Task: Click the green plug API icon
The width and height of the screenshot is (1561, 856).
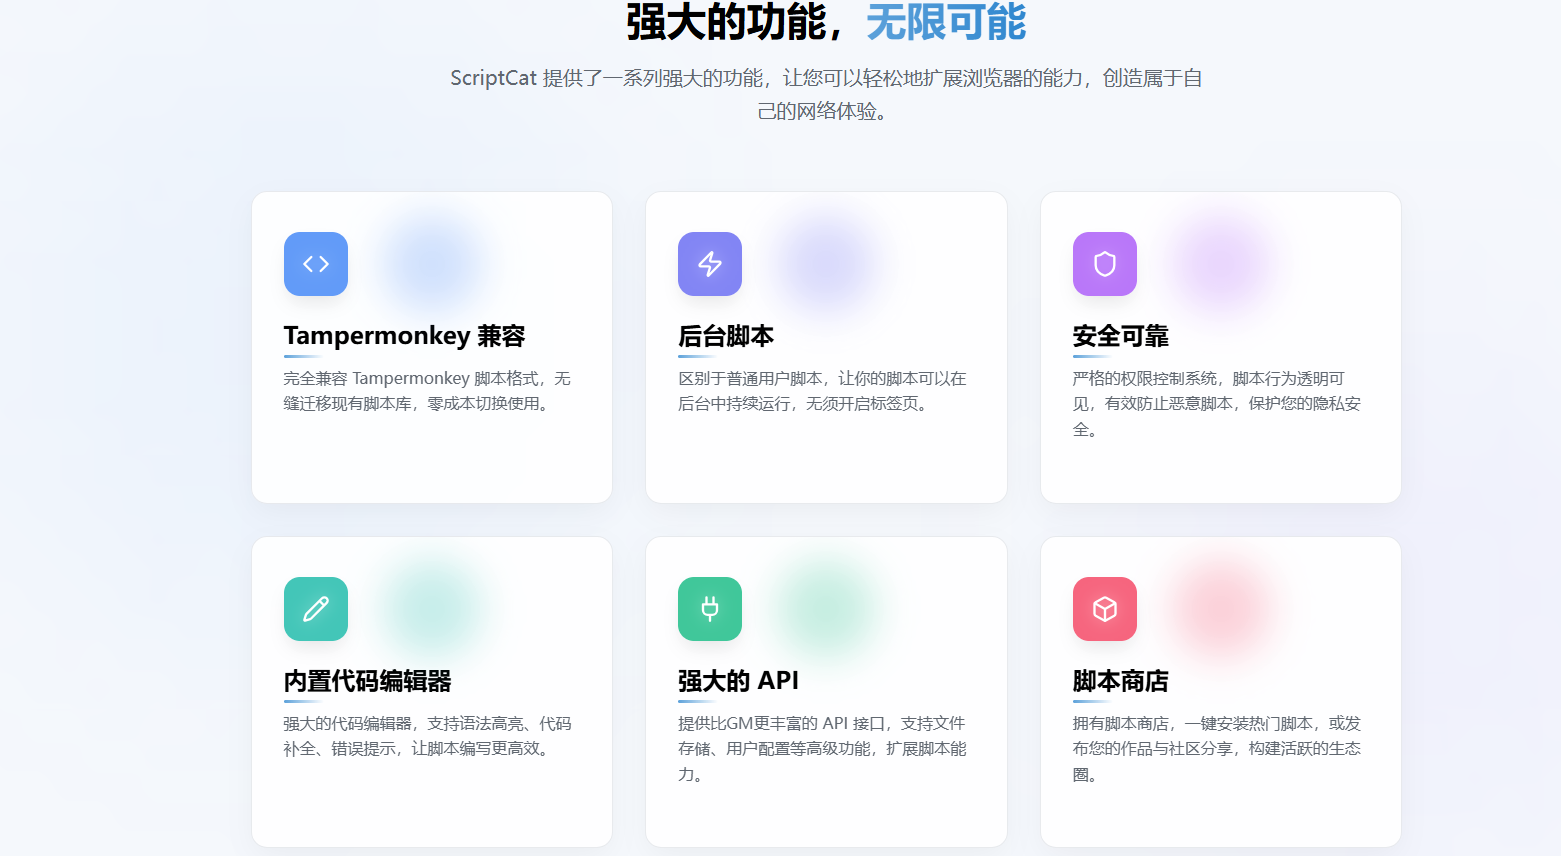Action: 710,609
